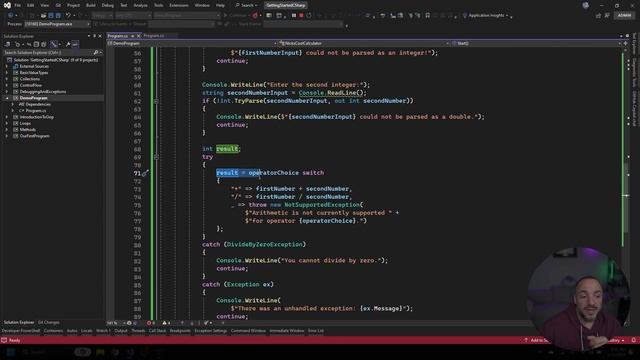Click the Continue debugging button
This screenshot has height=360, width=640.
[x=236, y=16]
